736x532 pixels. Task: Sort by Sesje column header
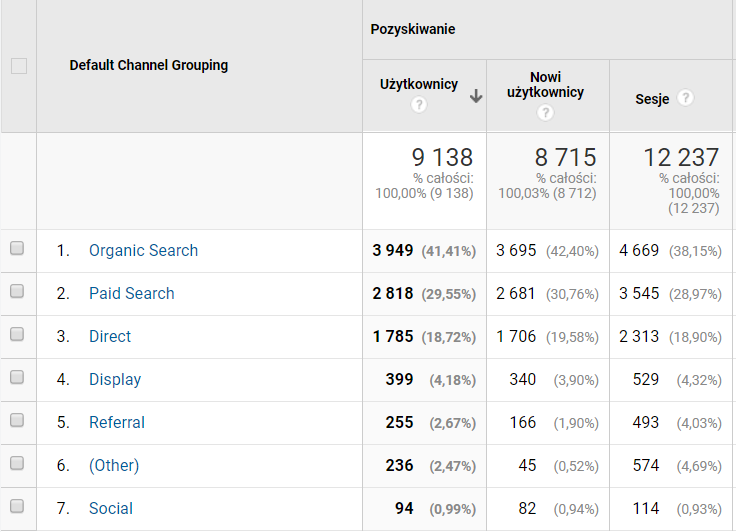(x=652, y=99)
